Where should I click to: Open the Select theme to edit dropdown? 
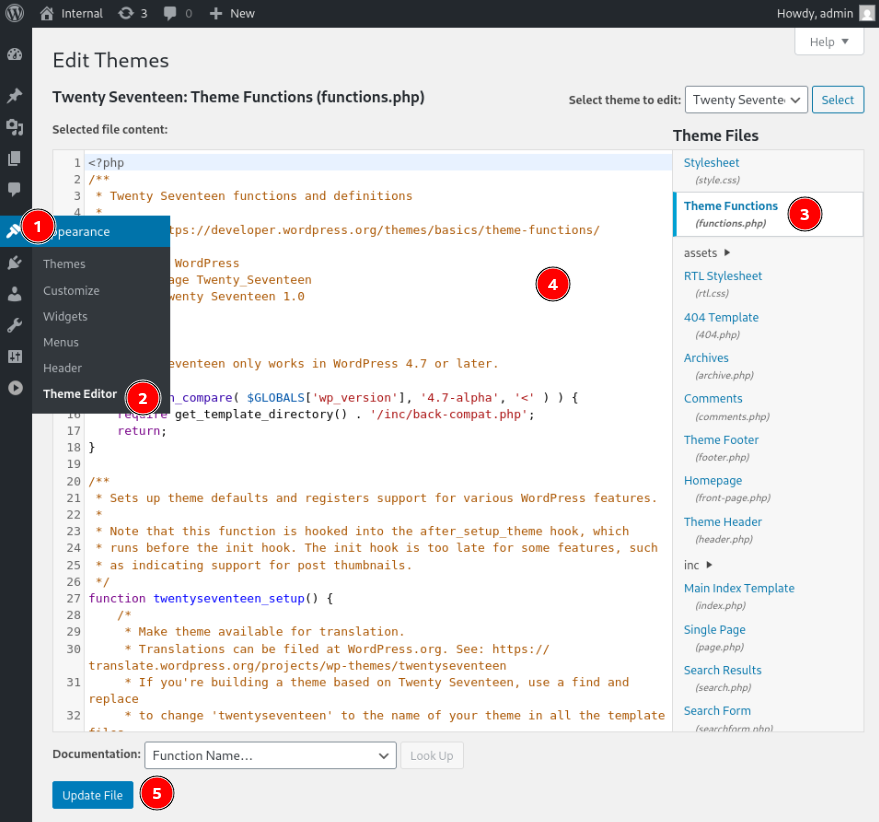(x=746, y=100)
